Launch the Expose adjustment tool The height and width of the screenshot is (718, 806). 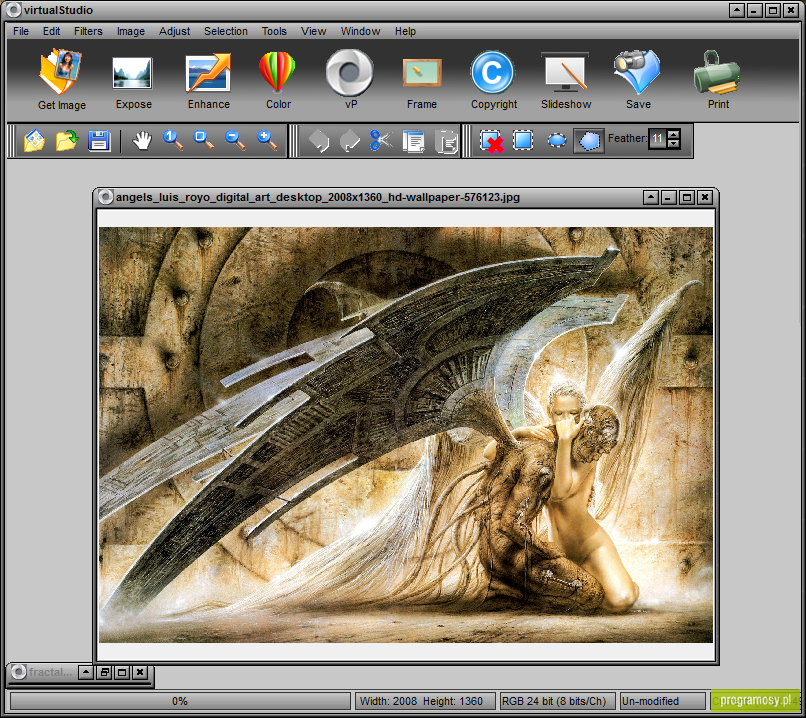pyautogui.click(x=133, y=81)
